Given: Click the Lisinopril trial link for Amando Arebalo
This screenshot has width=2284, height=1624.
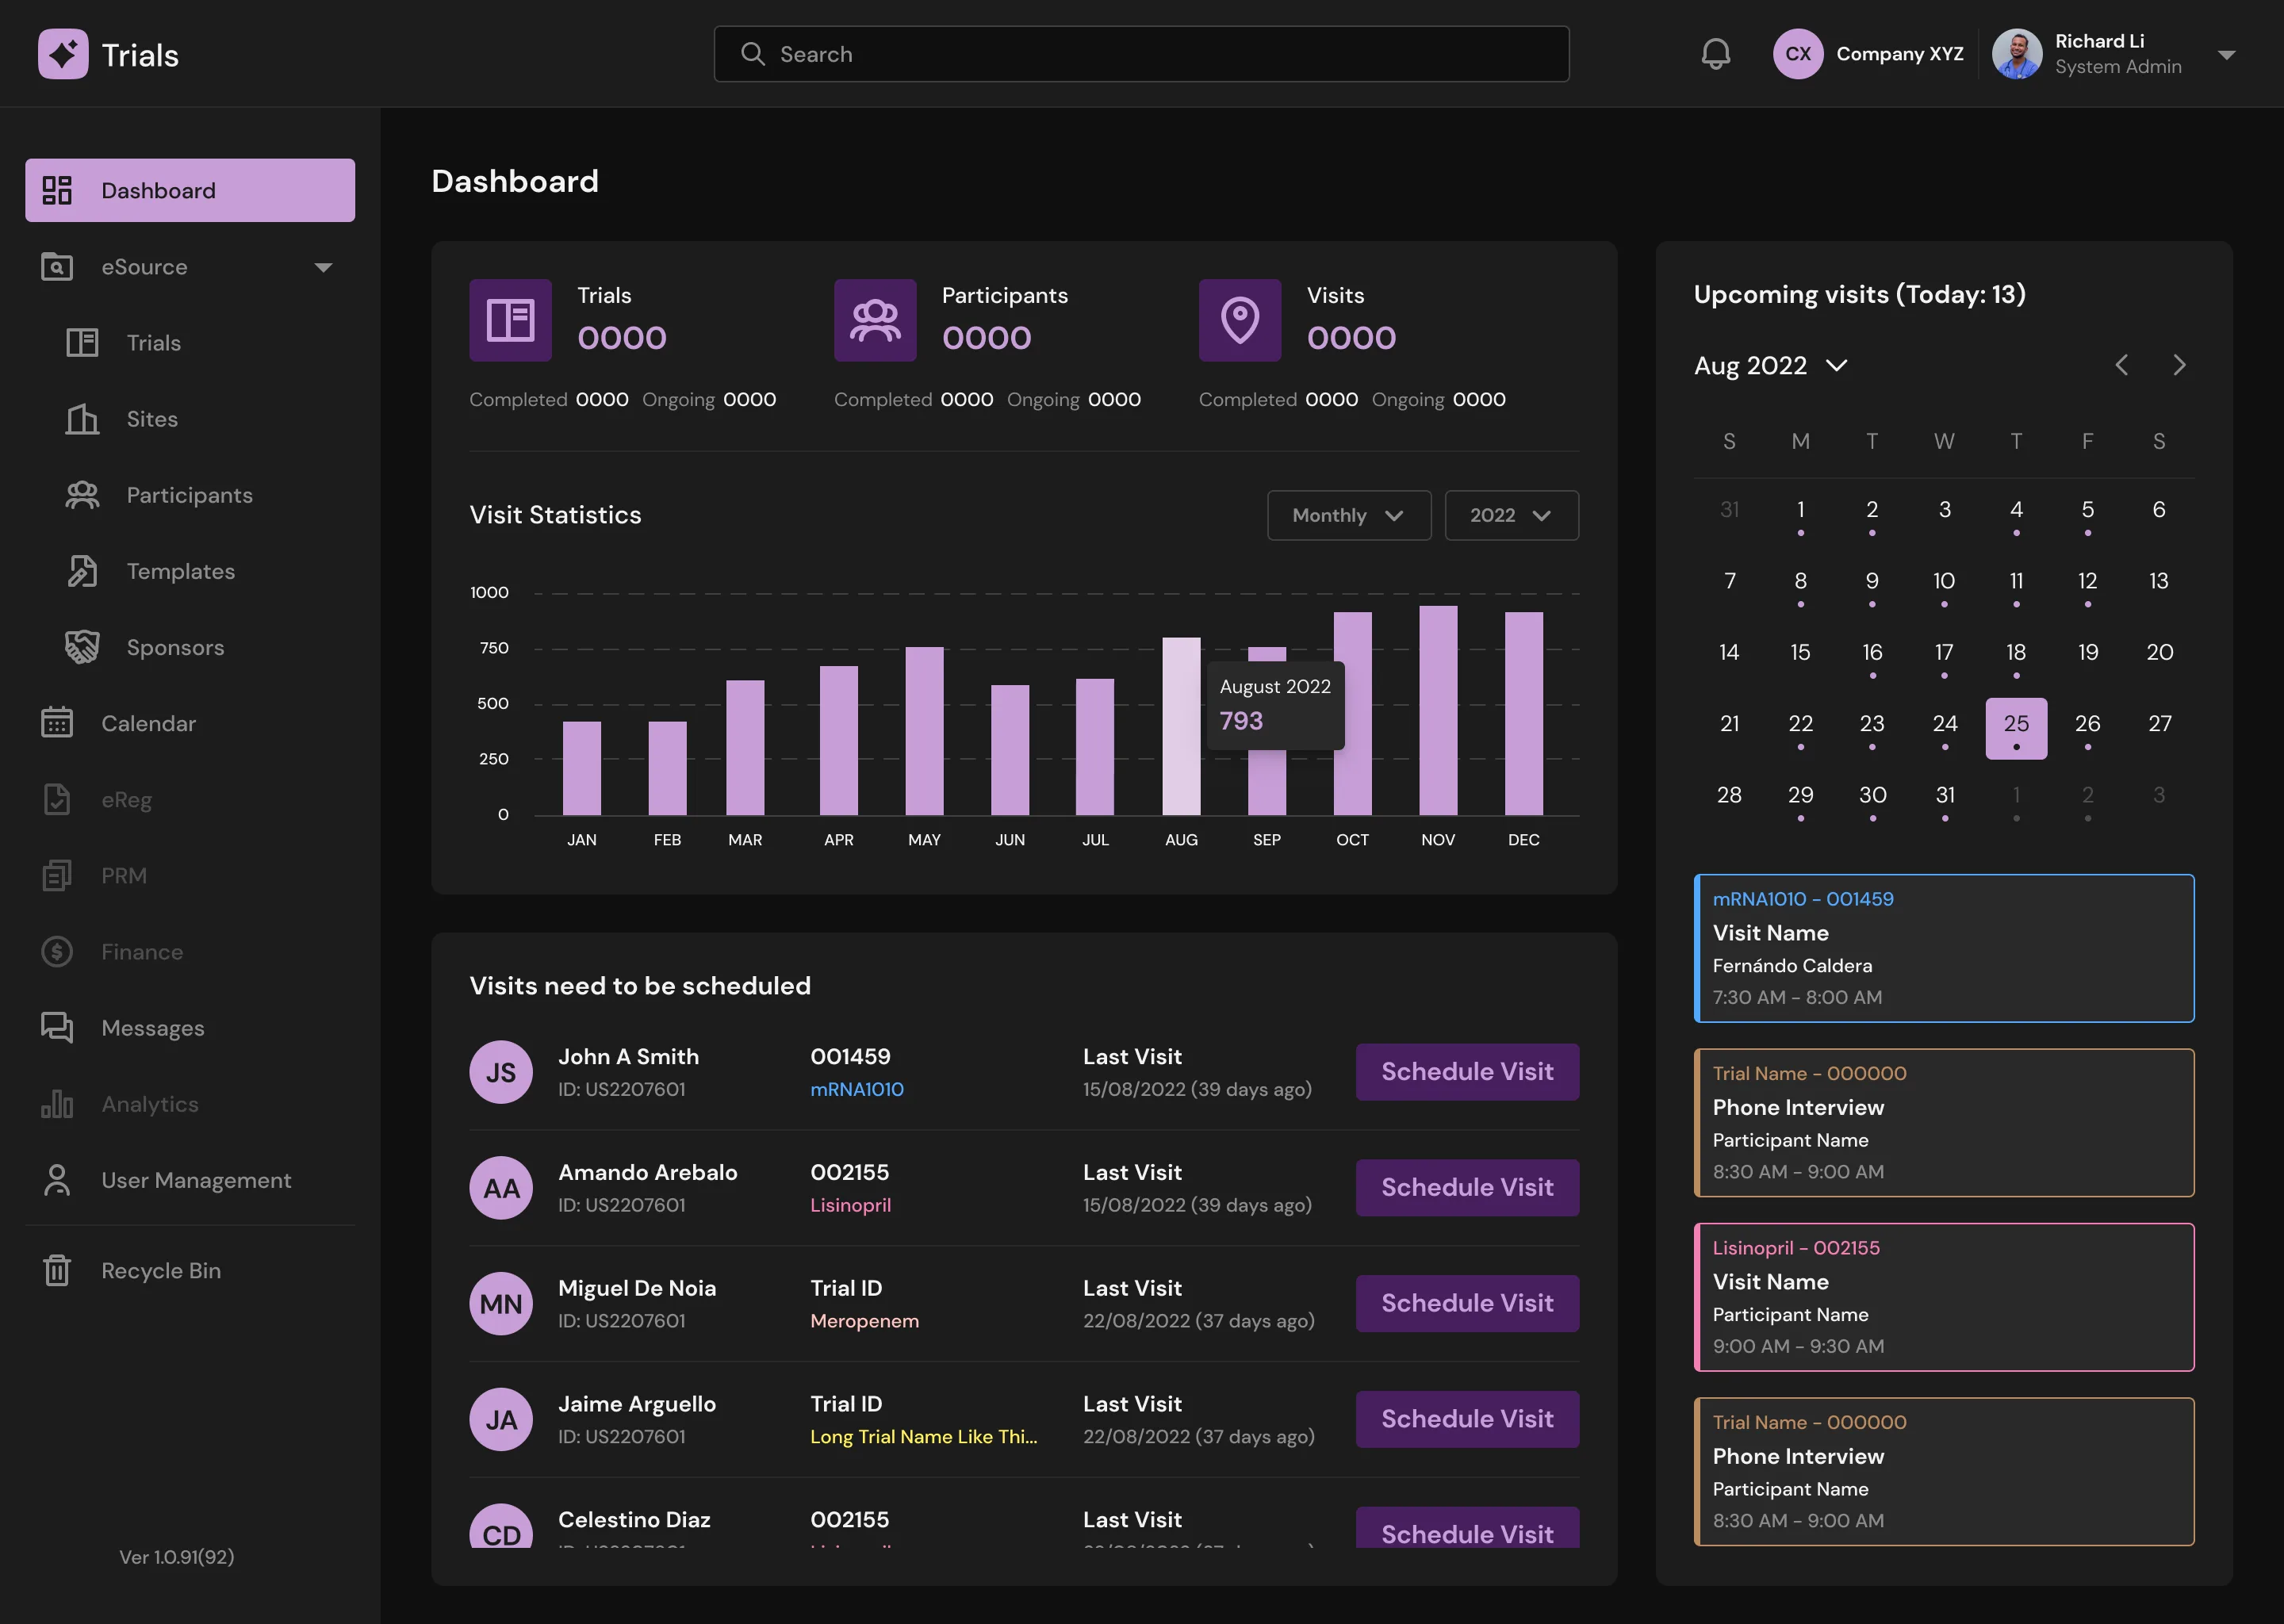Looking at the screenshot, I should click(x=850, y=1205).
